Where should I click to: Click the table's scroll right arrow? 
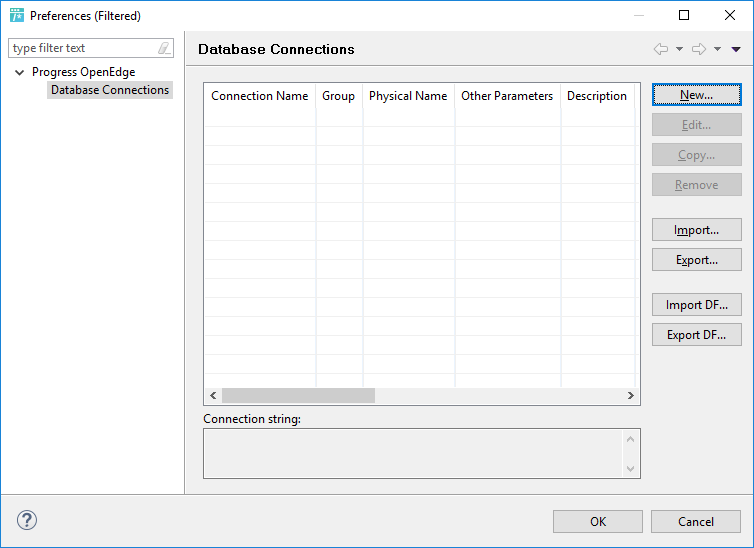click(x=630, y=396)
